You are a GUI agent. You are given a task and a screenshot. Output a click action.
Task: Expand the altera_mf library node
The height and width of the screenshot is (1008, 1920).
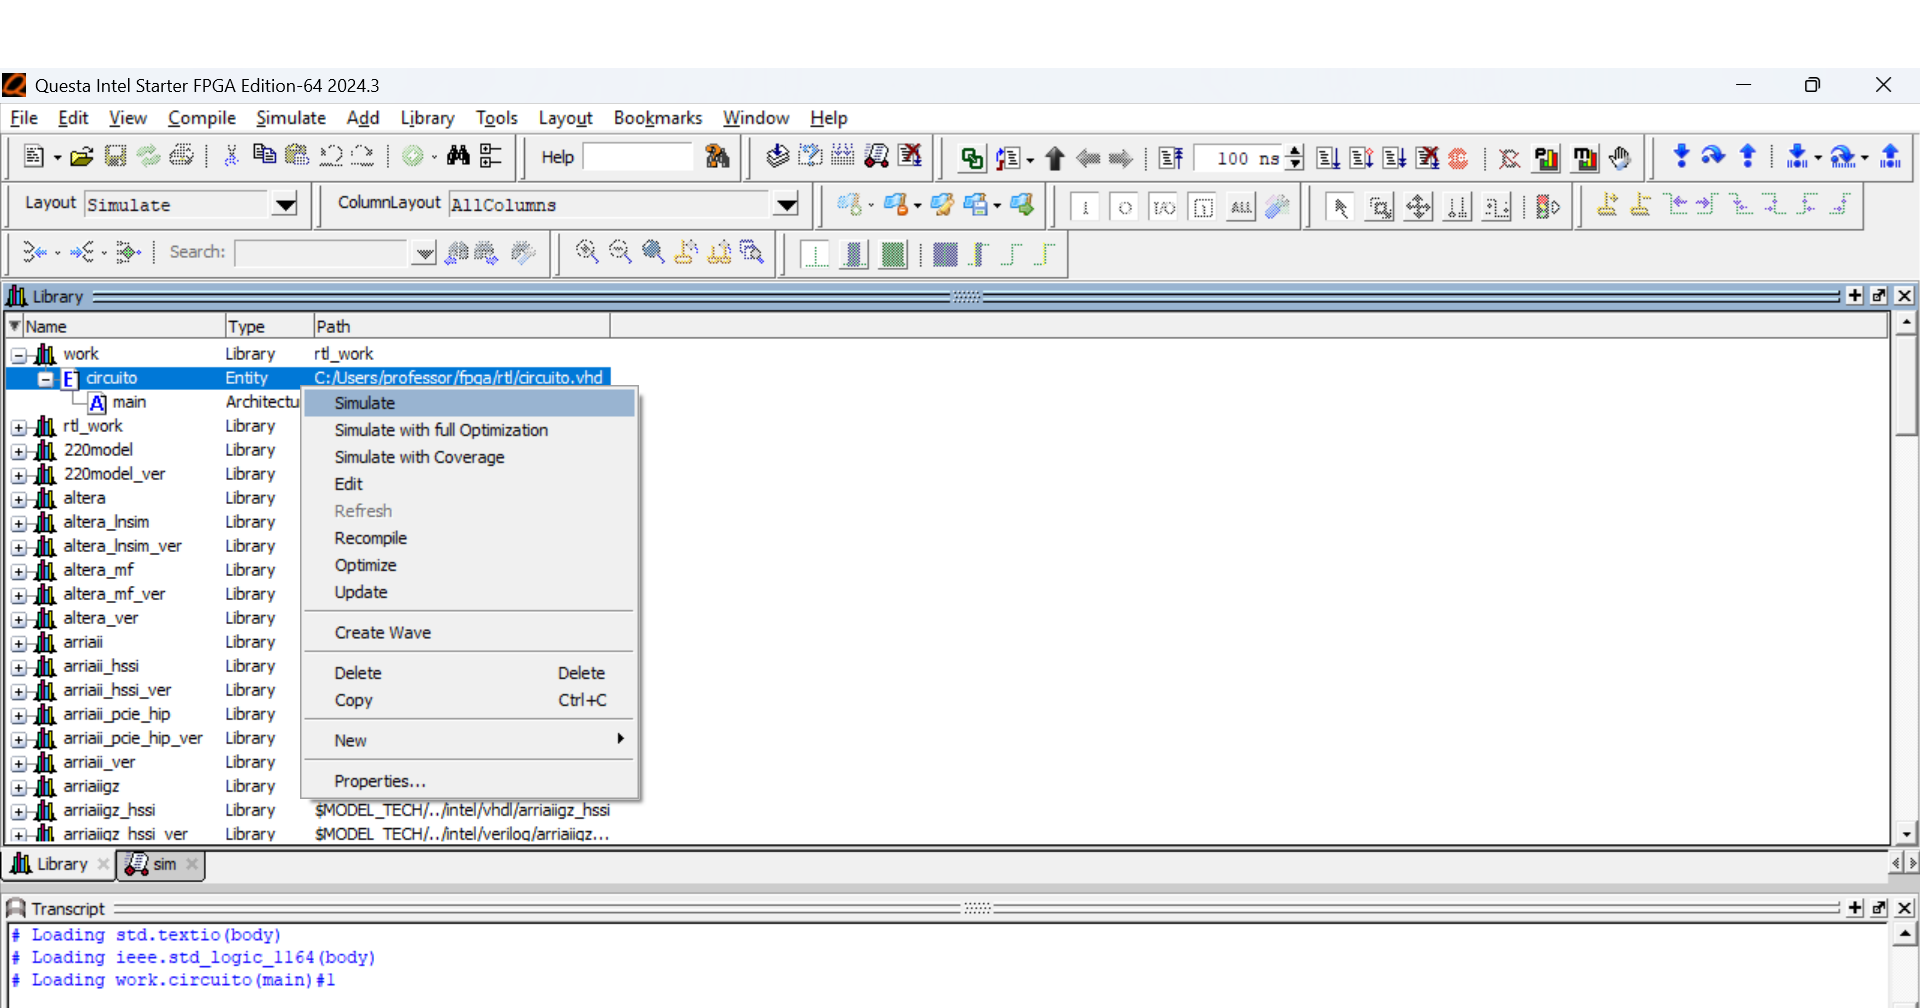point(19,571)
